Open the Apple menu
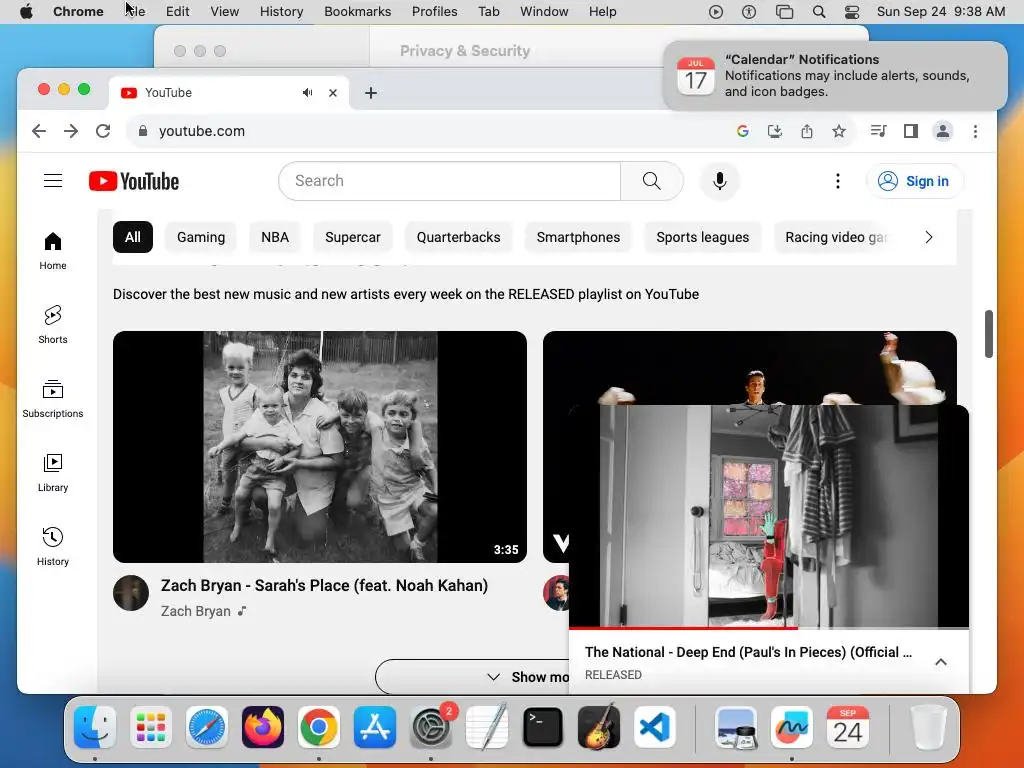 point(26,12)
